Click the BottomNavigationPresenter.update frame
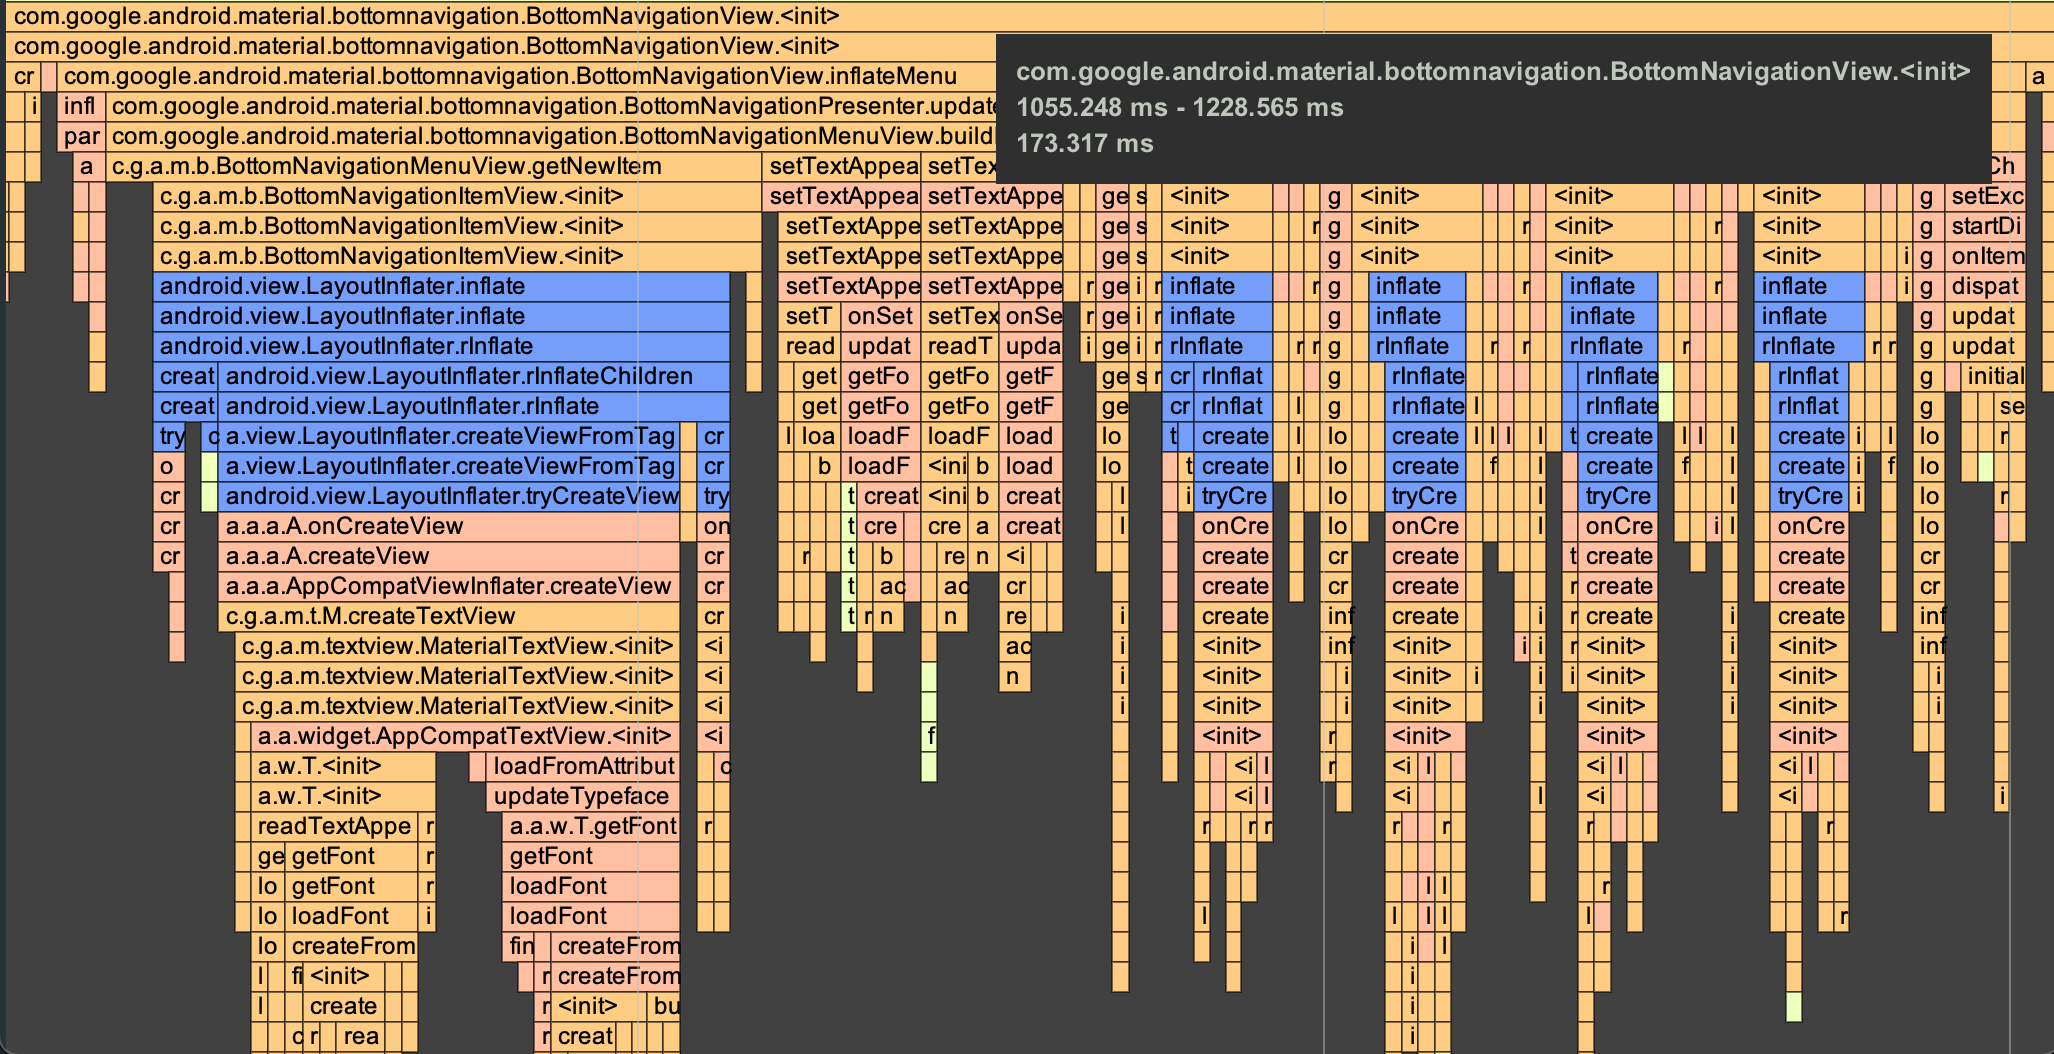2054x1054 pixels. pyautogui.click(x=500, y=106)
